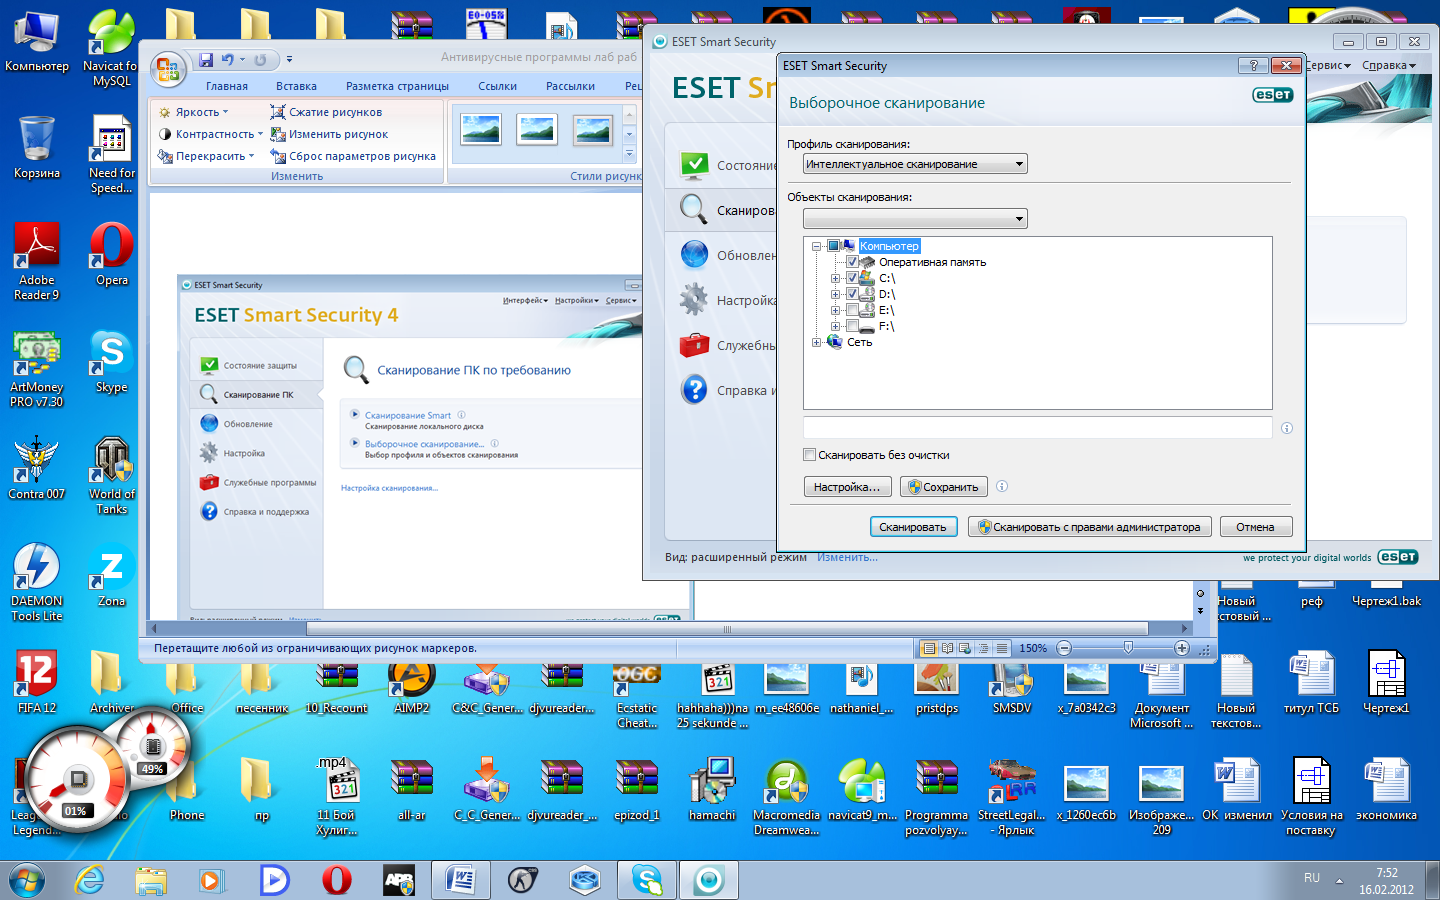Enable the F:\ drive checkbox

[852, 326]
